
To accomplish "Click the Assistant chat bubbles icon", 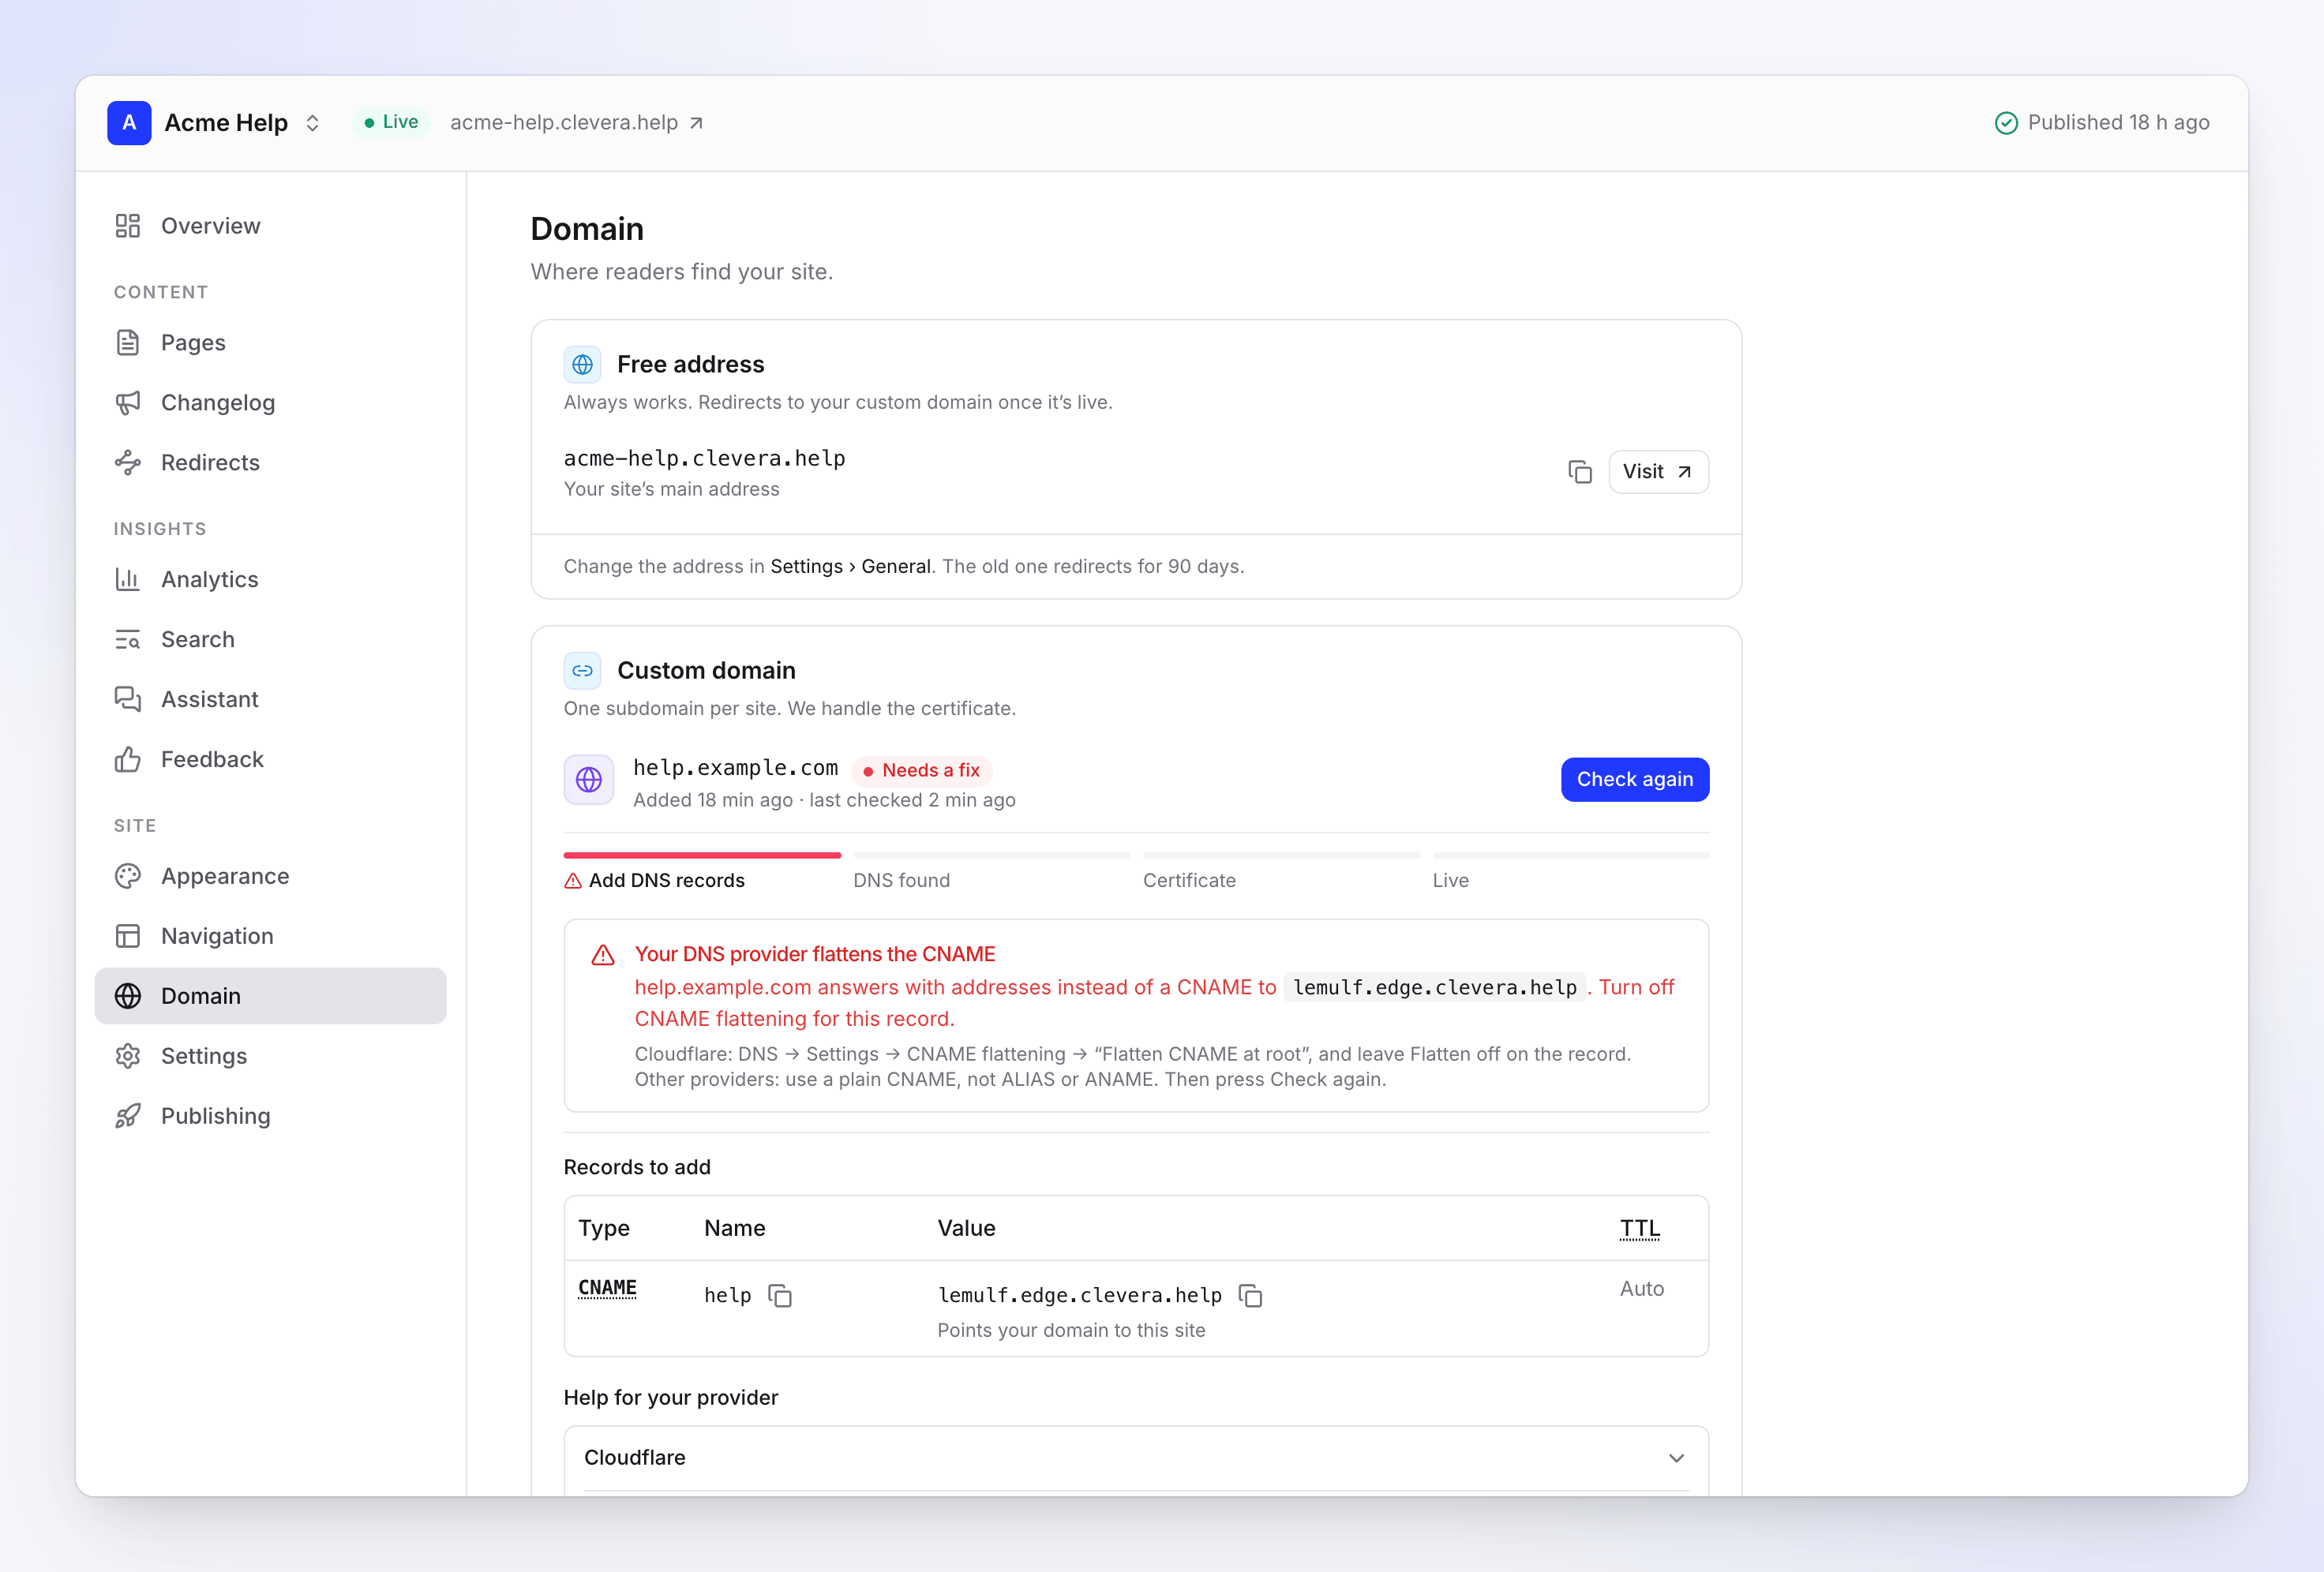I will 128,700.
